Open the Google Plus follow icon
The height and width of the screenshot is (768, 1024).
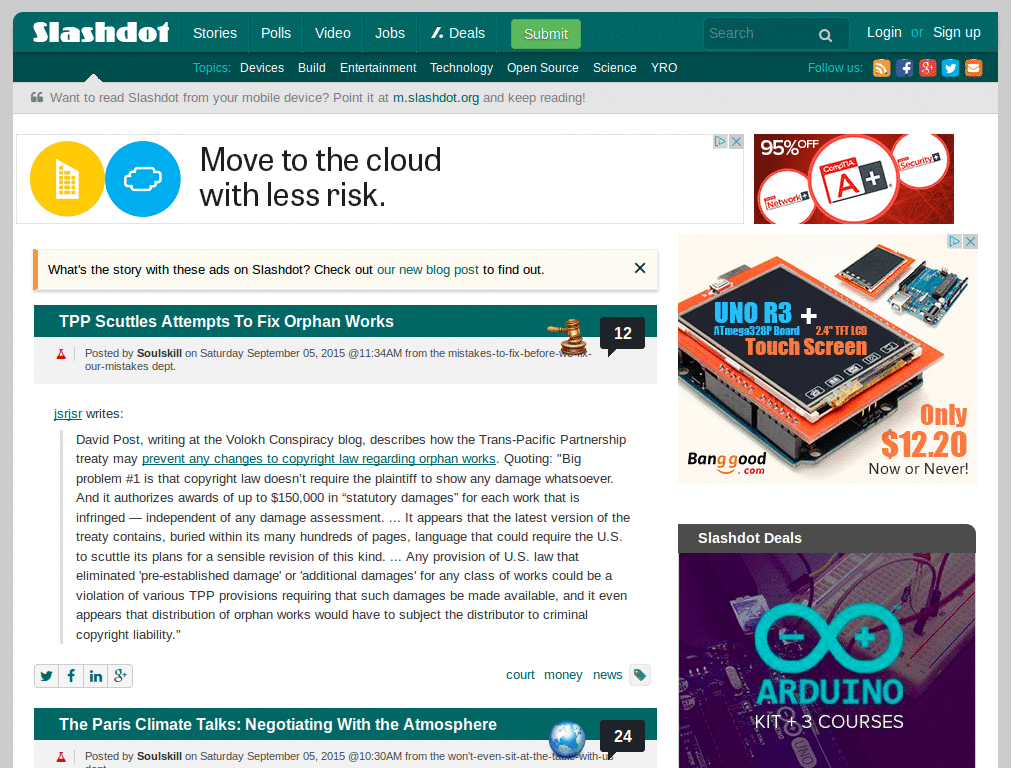pyautogui.click(x=927, y=68)
